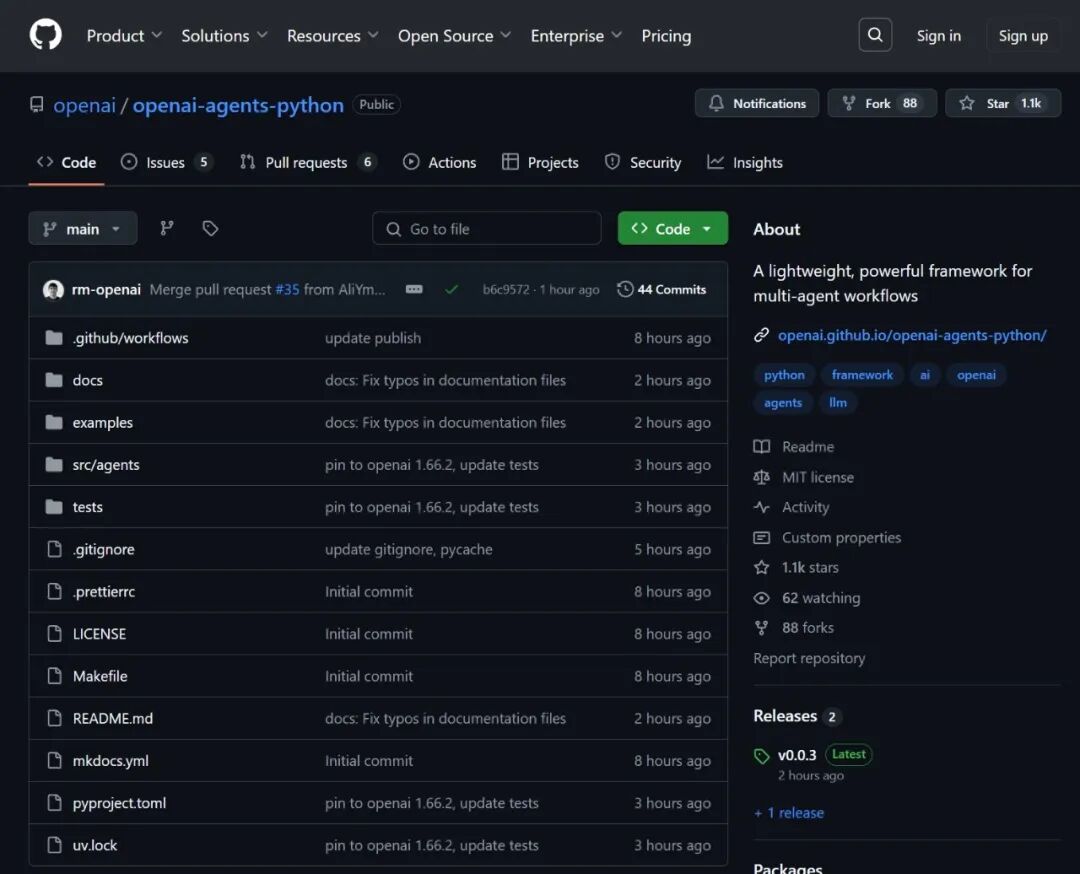Expand the Enterprise menu

(x=576, y=36)
